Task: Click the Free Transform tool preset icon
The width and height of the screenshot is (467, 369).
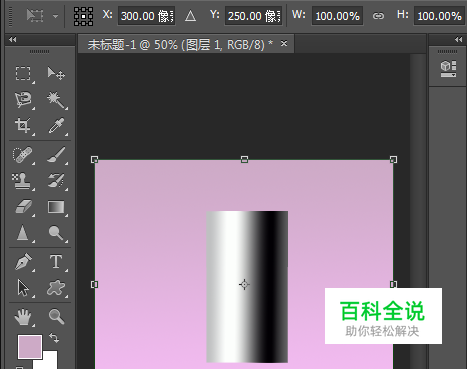Action: click(35, 16)
